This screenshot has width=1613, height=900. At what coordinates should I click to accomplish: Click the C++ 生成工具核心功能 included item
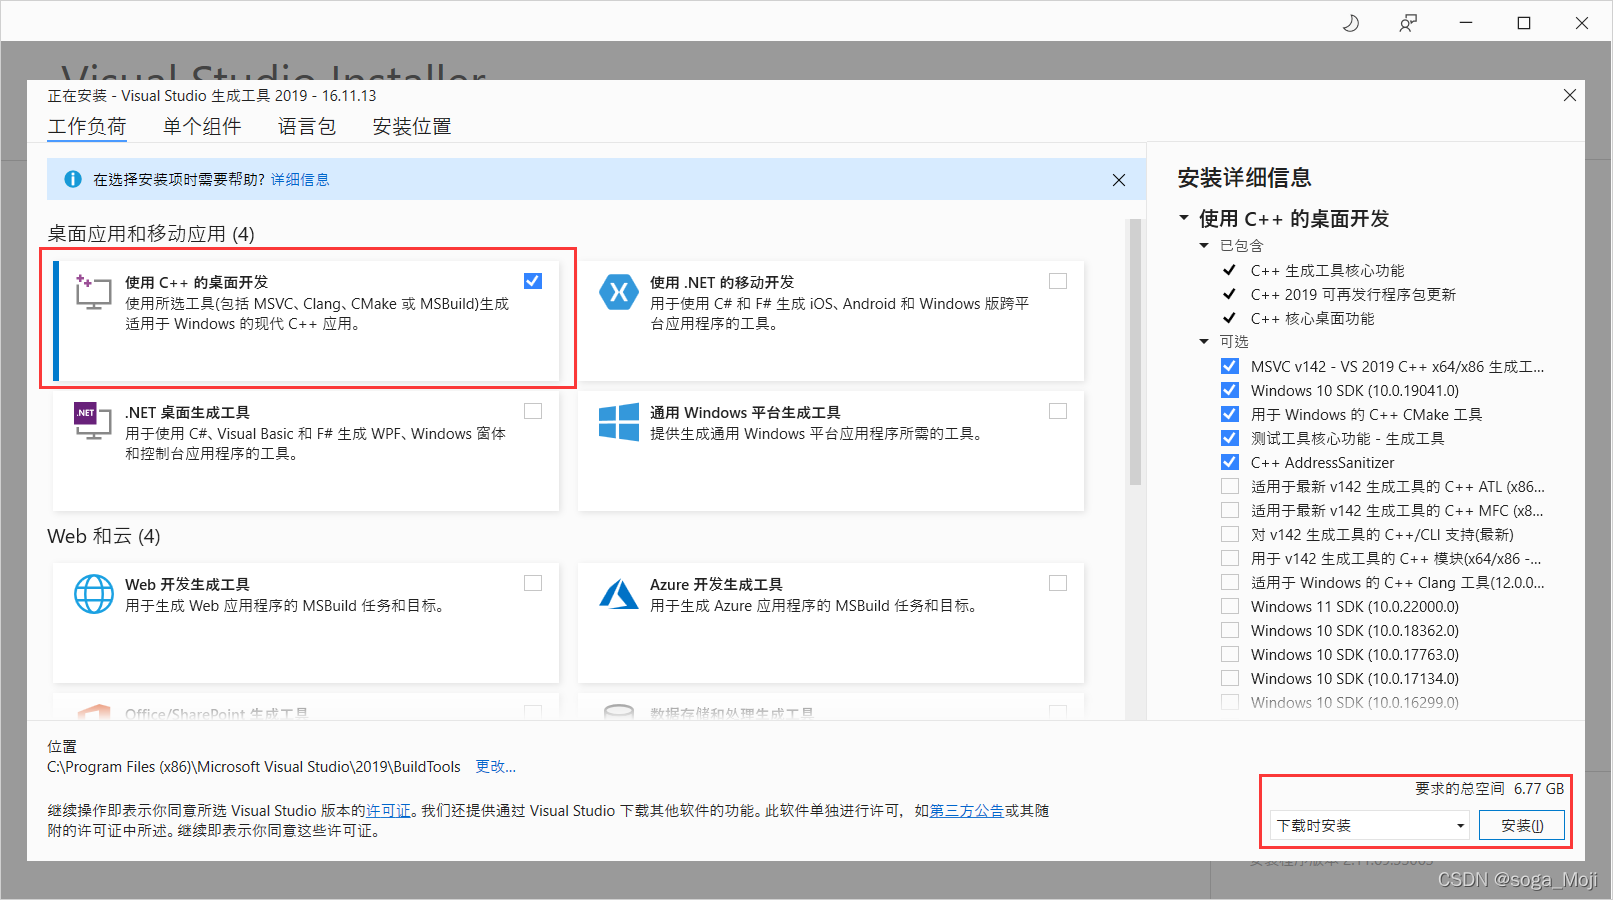point(1327,270)
